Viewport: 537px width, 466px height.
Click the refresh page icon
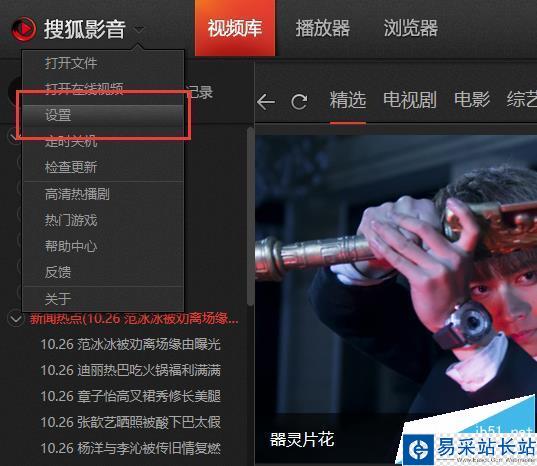[x=299, y=102]
